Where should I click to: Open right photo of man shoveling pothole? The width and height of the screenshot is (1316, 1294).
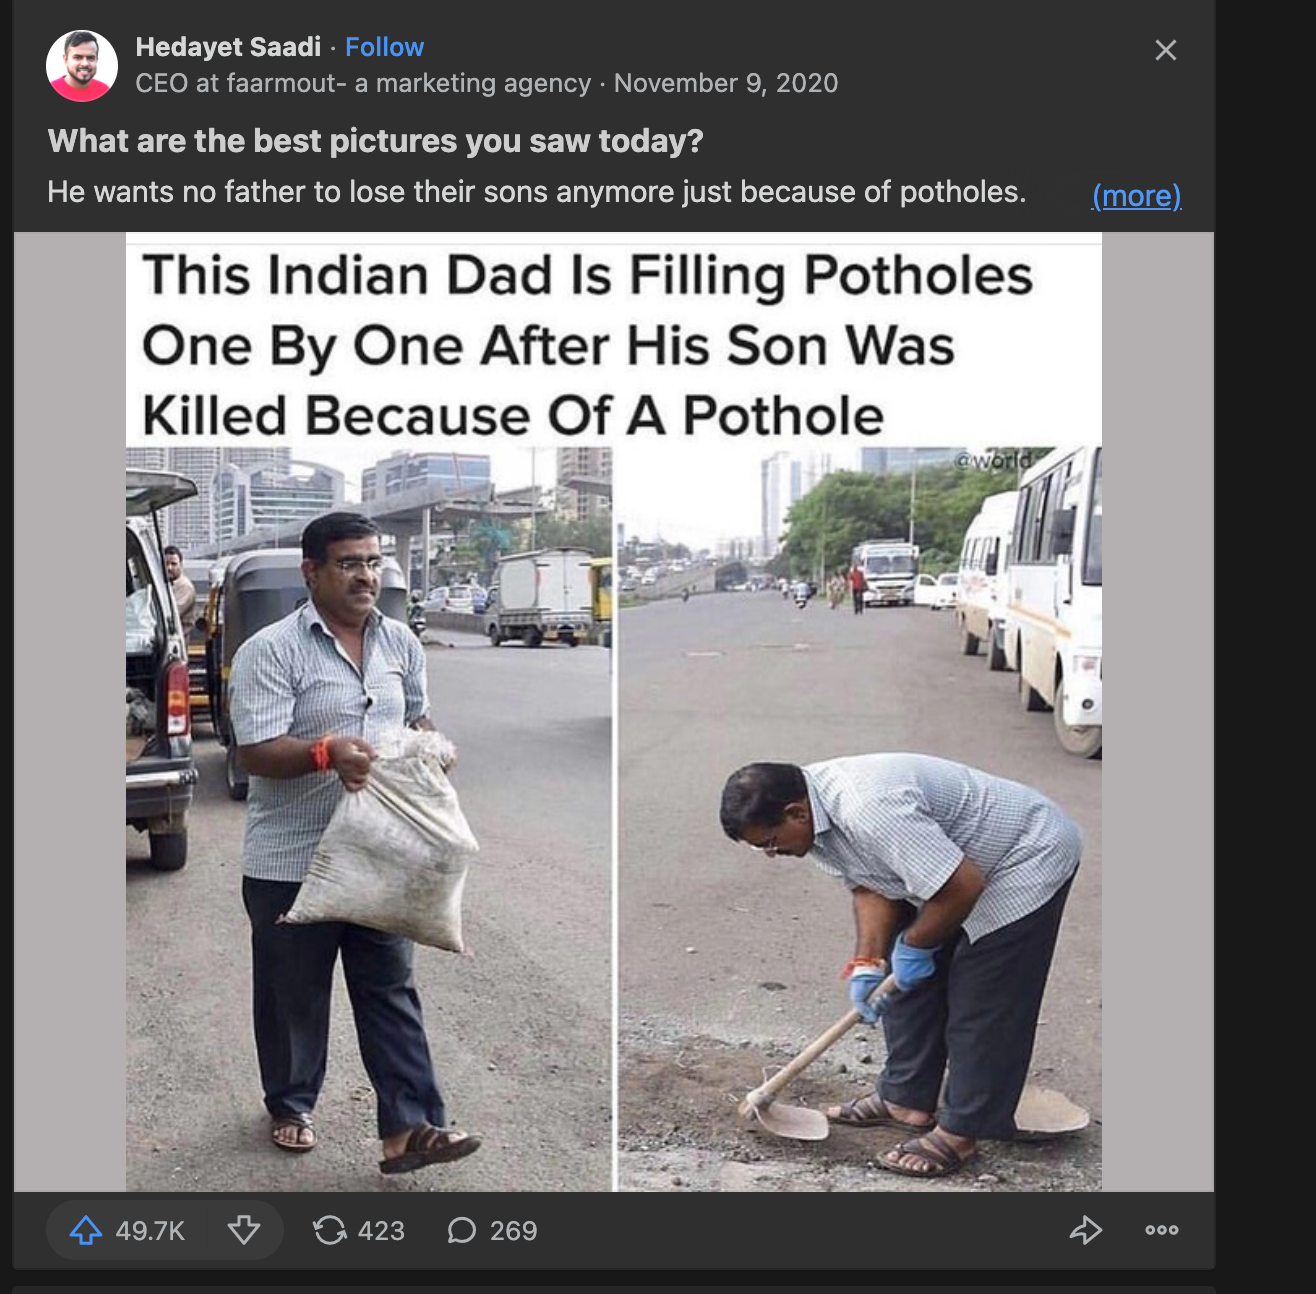coord(858,818)
